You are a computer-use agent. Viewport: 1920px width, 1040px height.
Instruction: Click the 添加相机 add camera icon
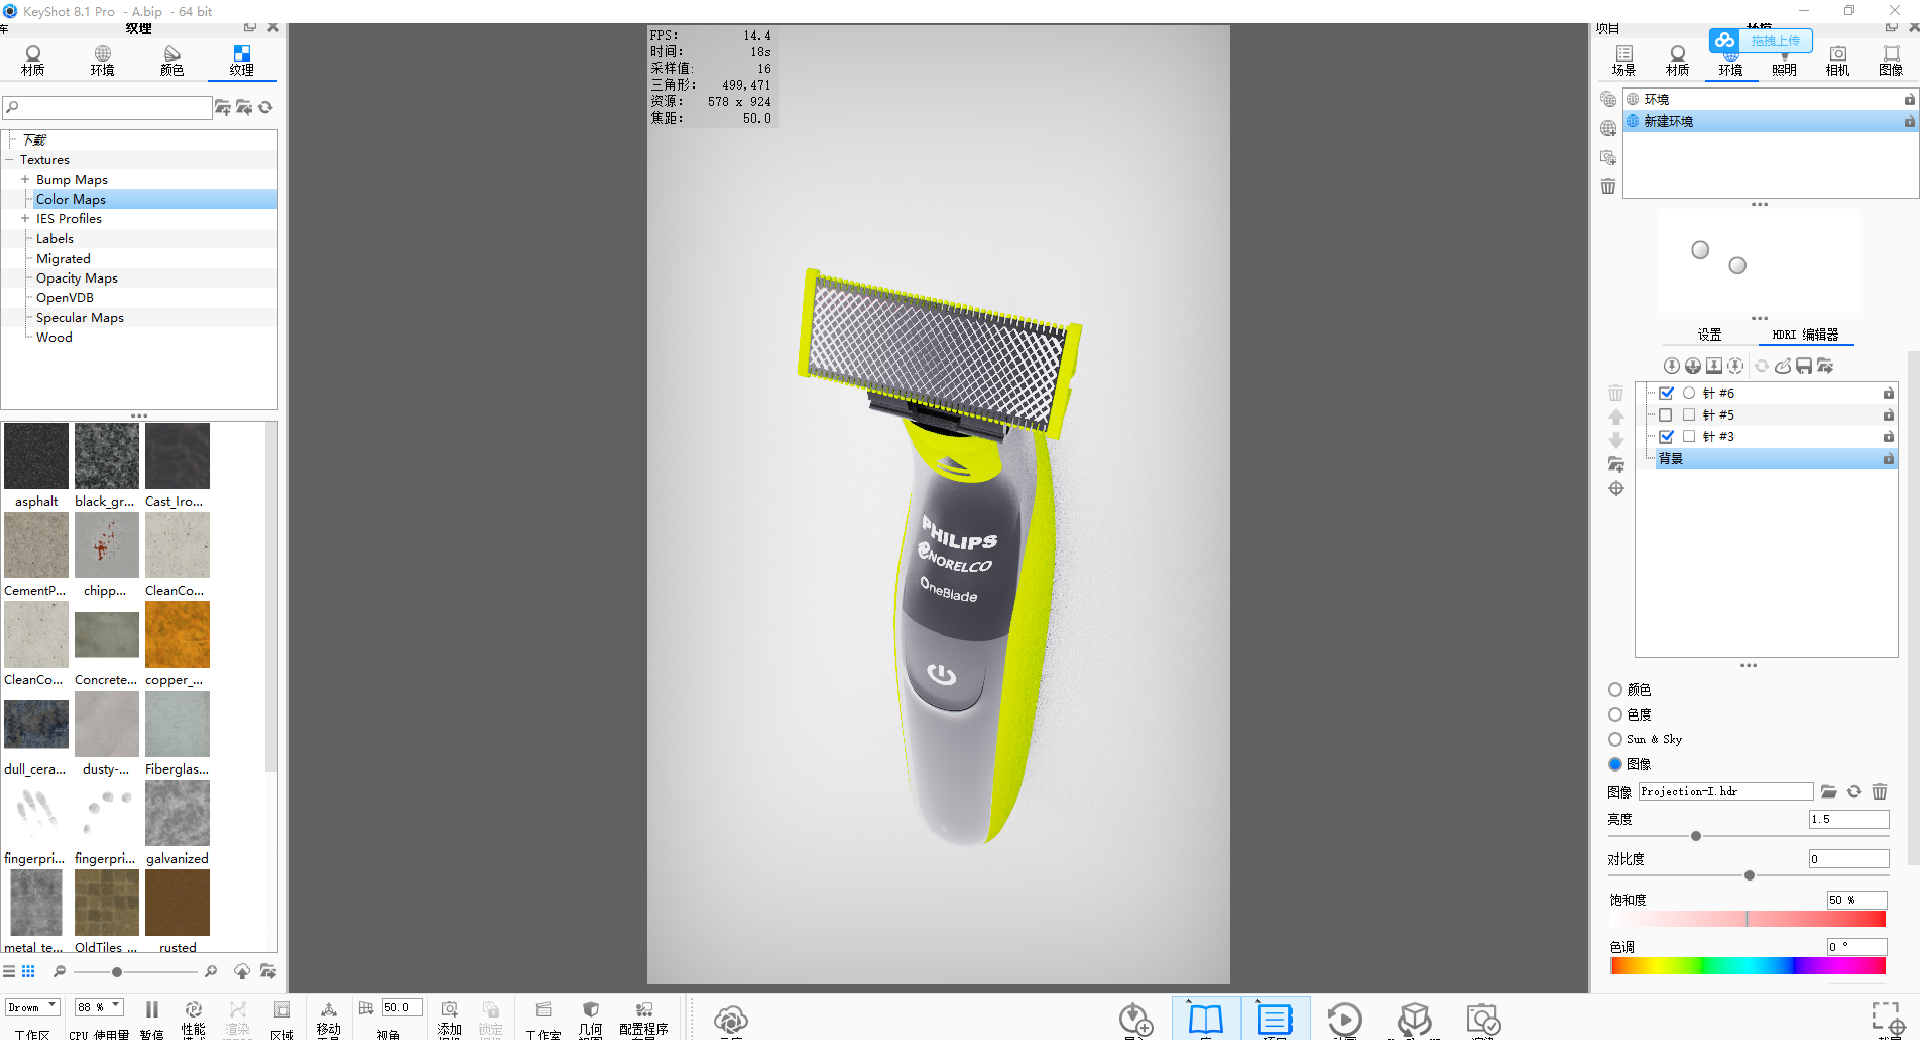pyautogui.click(x=449, y=1010)
